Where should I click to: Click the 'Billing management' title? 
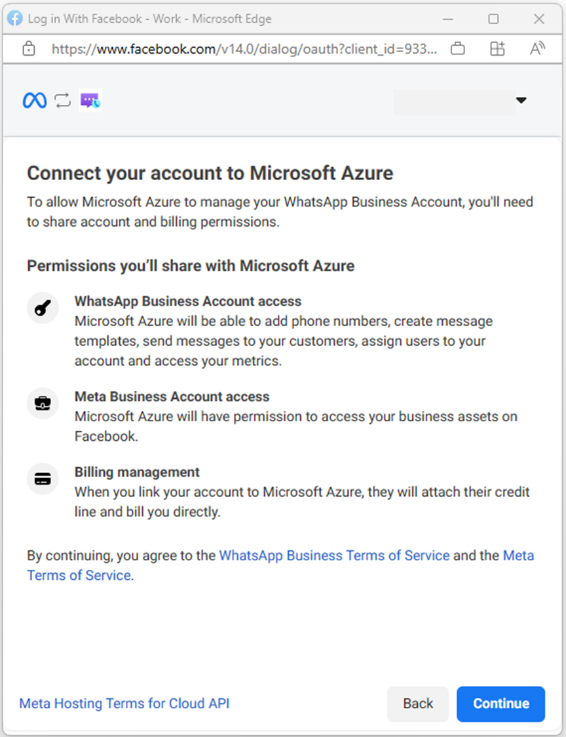tap(137, 472)
